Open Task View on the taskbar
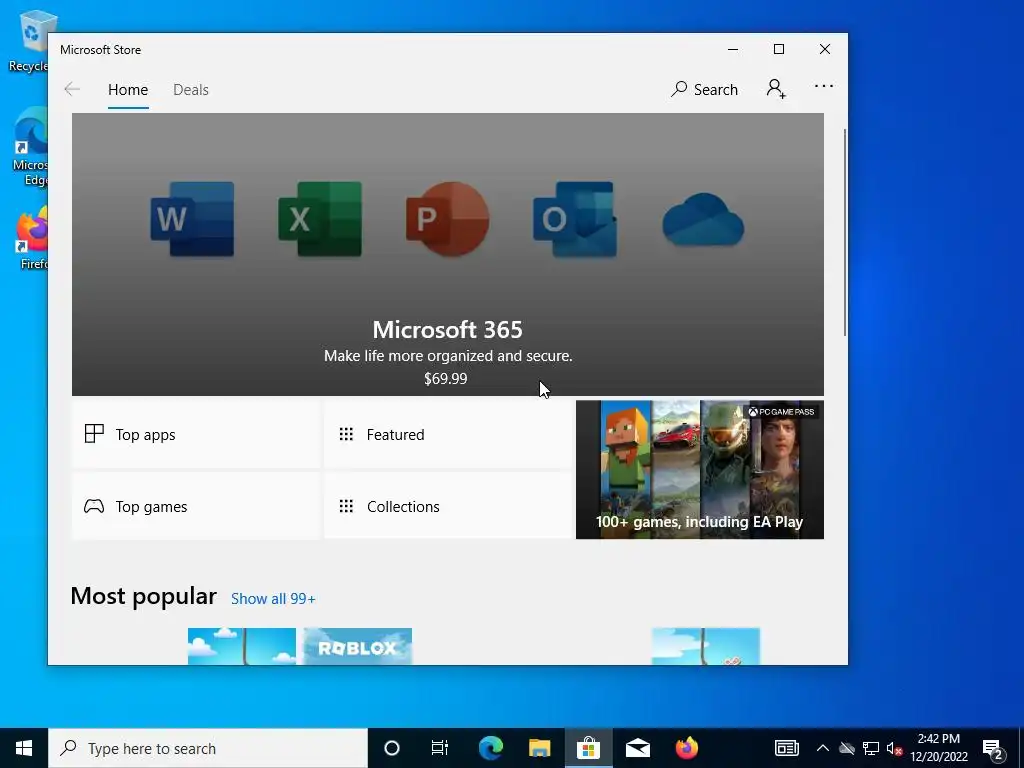The height and width of the screenshot is (768, 1024). (440, 748)
